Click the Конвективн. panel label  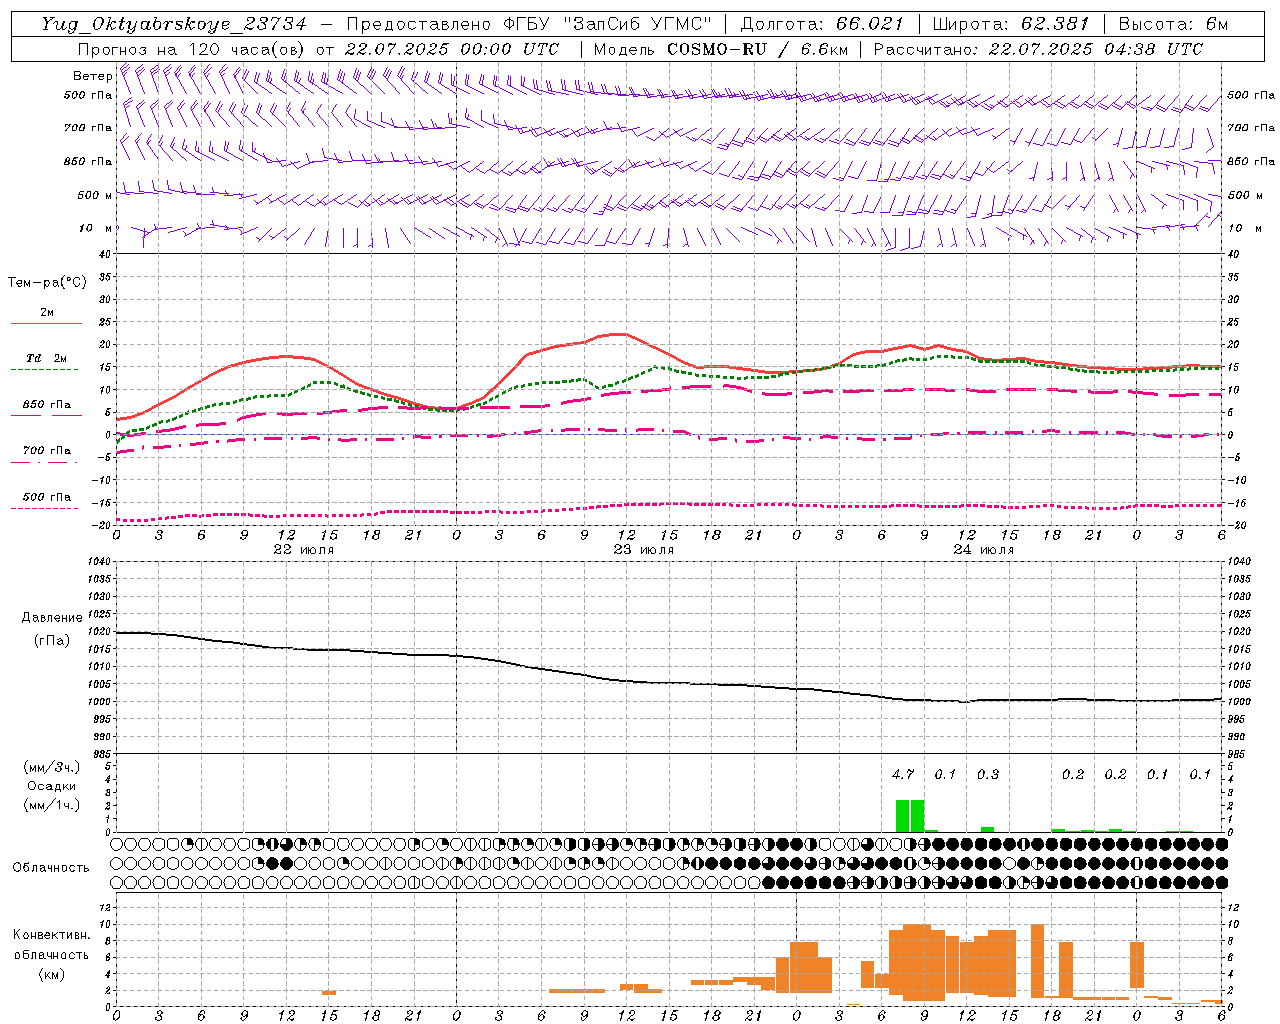pyautogui.click(x=51, y=935)
